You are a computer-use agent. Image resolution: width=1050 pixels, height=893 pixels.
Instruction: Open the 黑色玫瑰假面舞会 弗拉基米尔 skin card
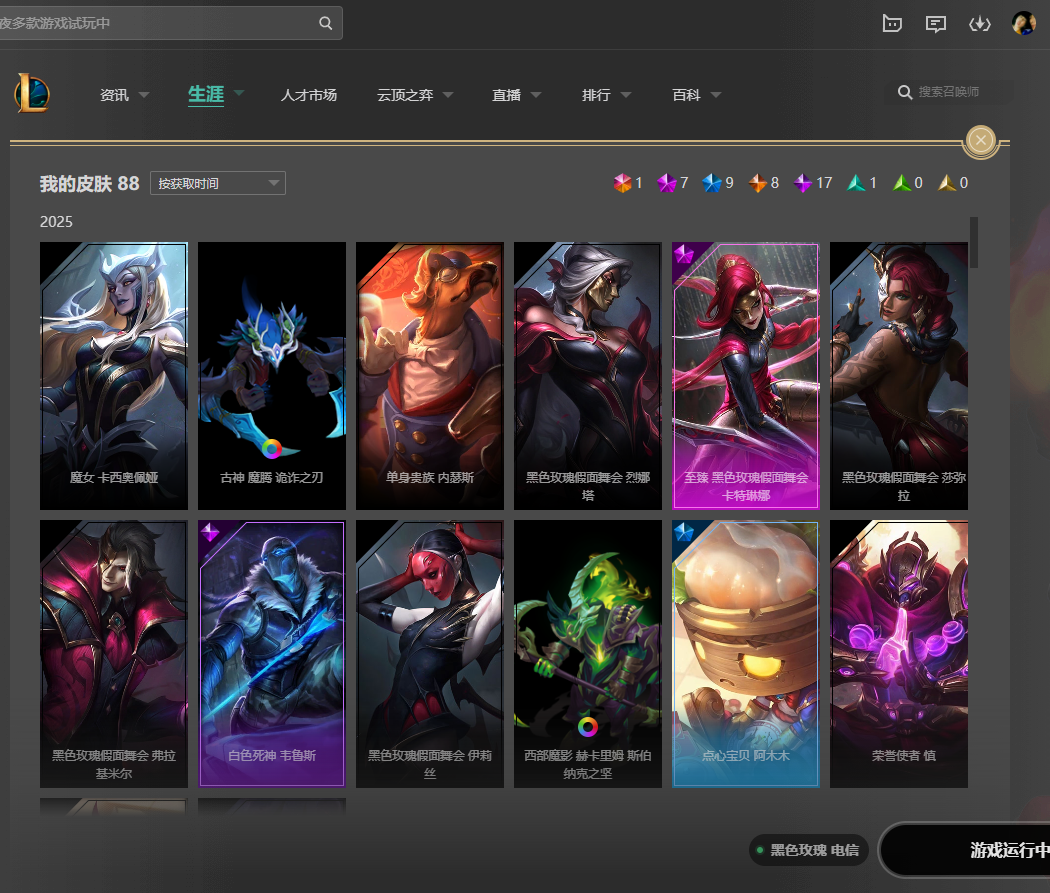(x=114, y=654)
